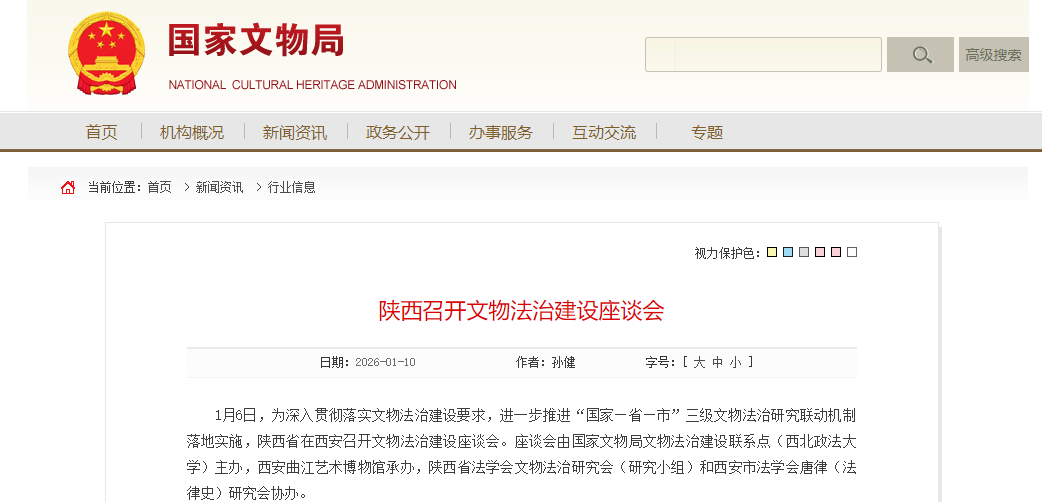Select the blue eye-protection color swatch
The height and width of the screenshot is (502, 1042).
788,252
